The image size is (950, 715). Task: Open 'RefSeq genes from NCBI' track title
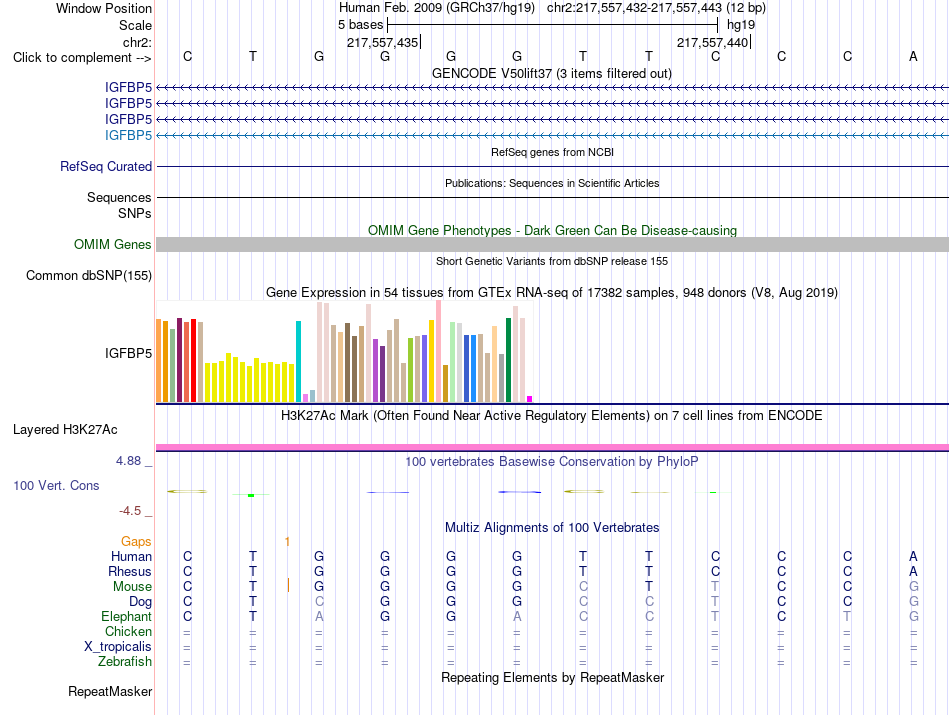(x=552, y=152)
